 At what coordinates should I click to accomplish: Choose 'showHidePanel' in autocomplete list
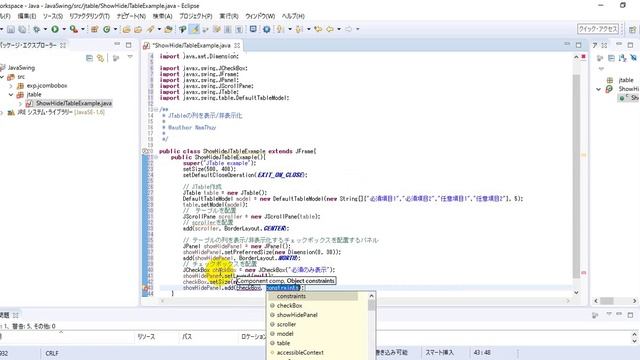(x=297, y=315)
